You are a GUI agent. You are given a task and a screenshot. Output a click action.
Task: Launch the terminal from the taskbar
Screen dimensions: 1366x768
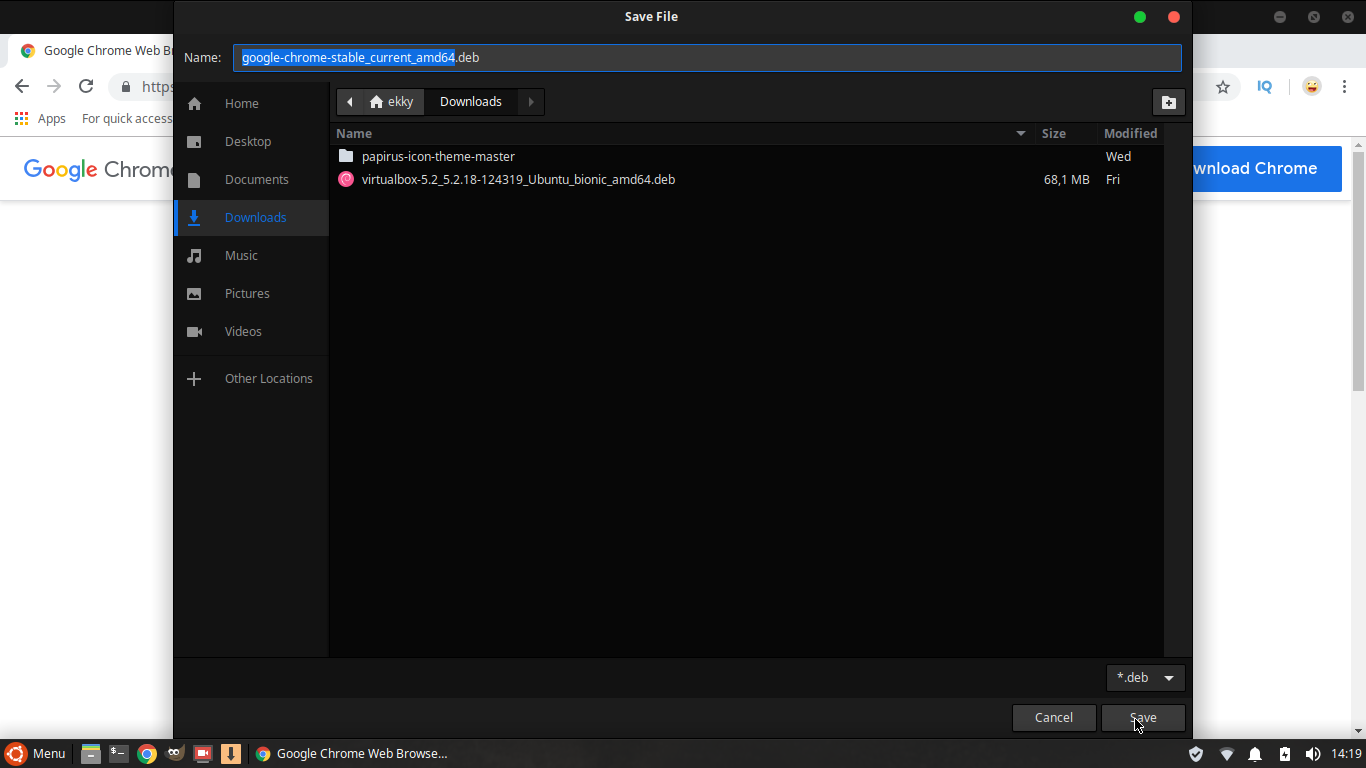[119, 754]
